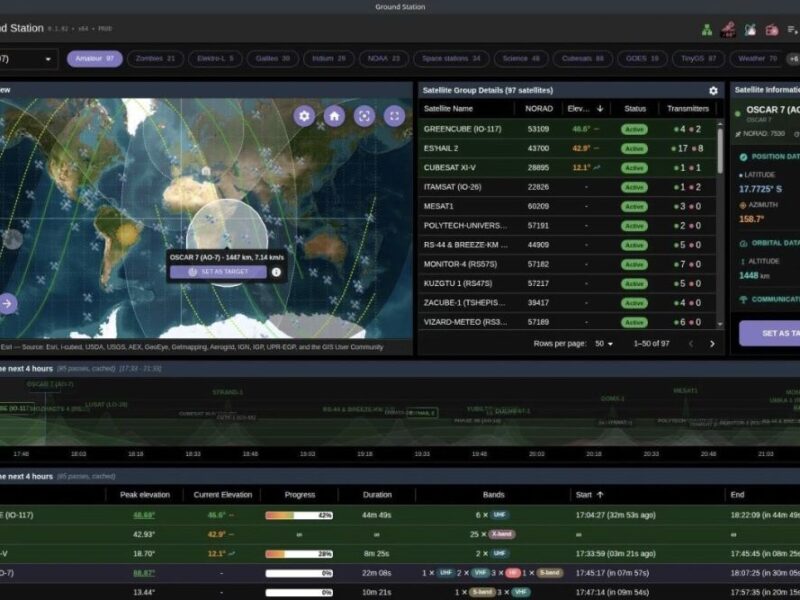The width and height of the screenshot is (800, 600).
Task: Open Satellite Group Details table settings
Action: [713, 90]
